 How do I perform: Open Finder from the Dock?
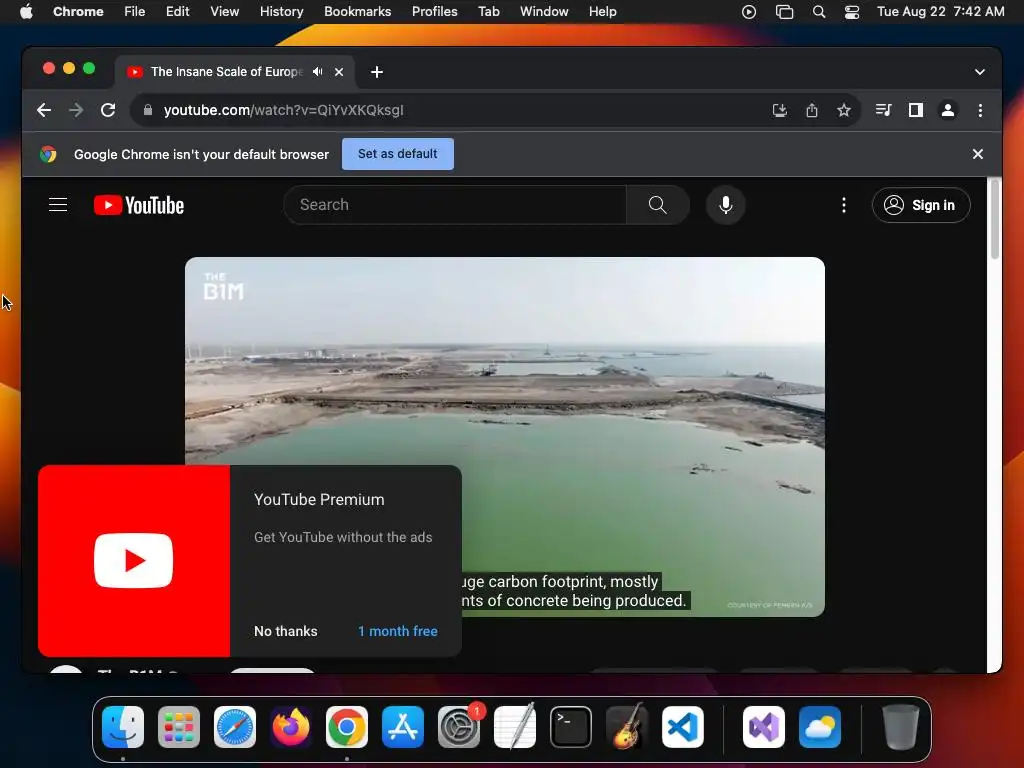[123, 727]
